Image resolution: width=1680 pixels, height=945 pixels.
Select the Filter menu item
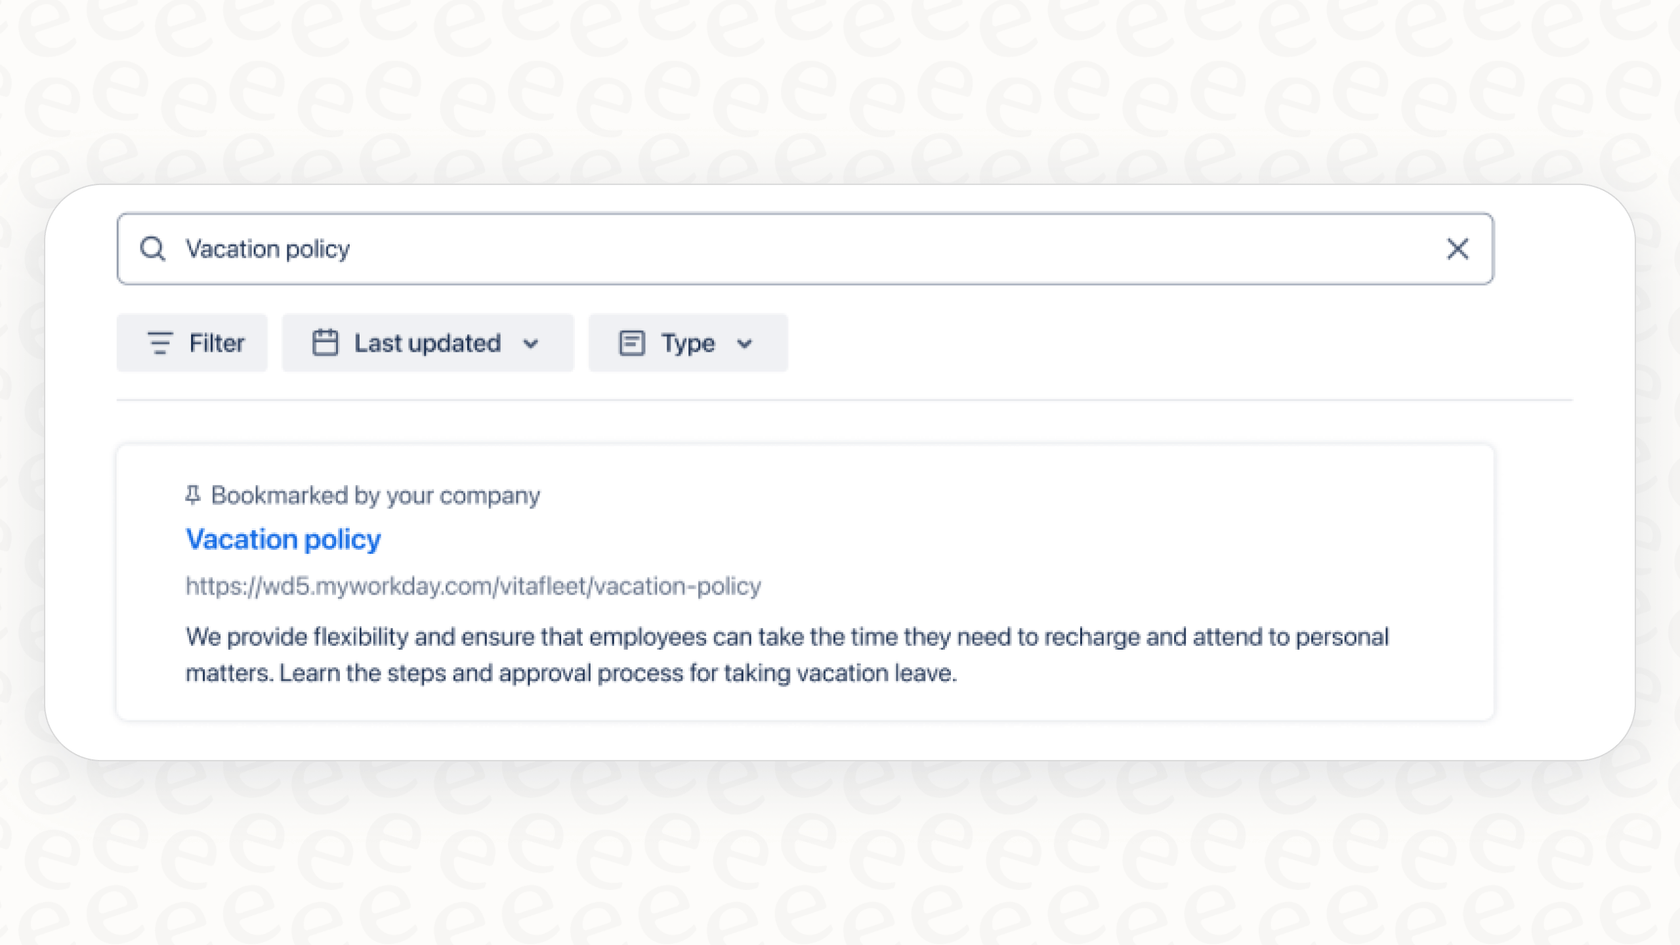(191, 343)
